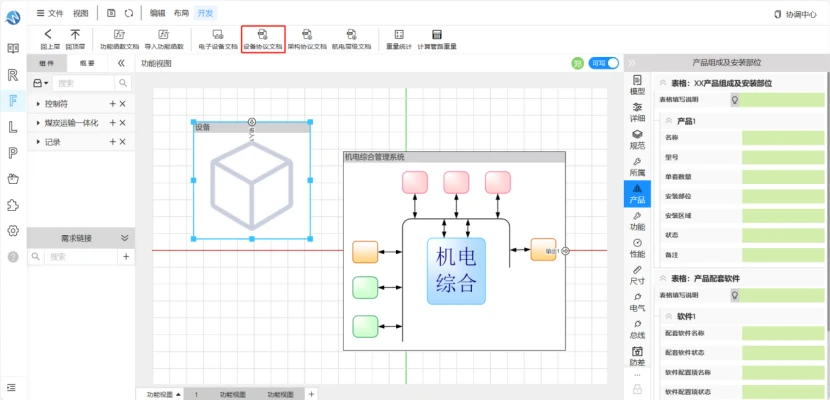Screen dimensions: 830x400
Task: Remove 煤炭运输一体化 with its × button
Action: click(122, 123)
